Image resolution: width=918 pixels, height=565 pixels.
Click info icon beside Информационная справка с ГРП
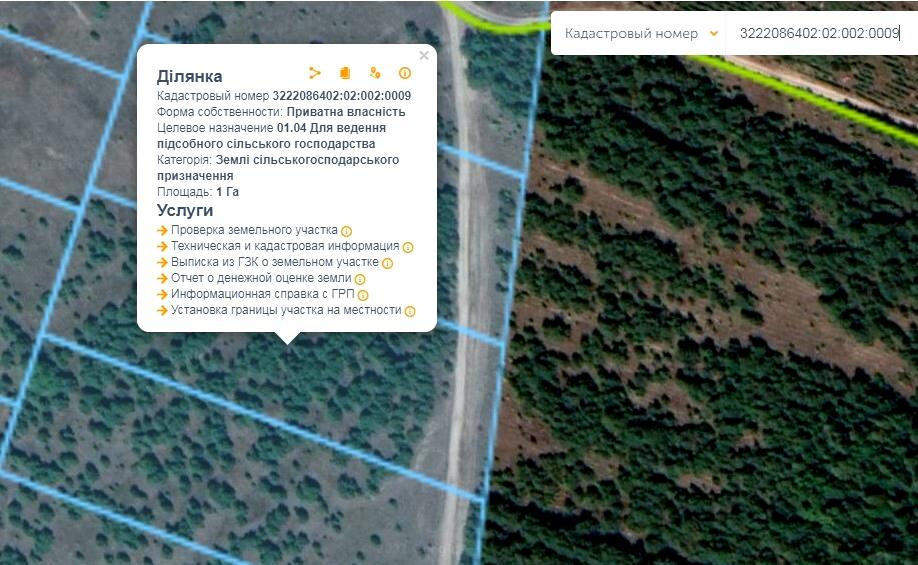tap(363, 295)
